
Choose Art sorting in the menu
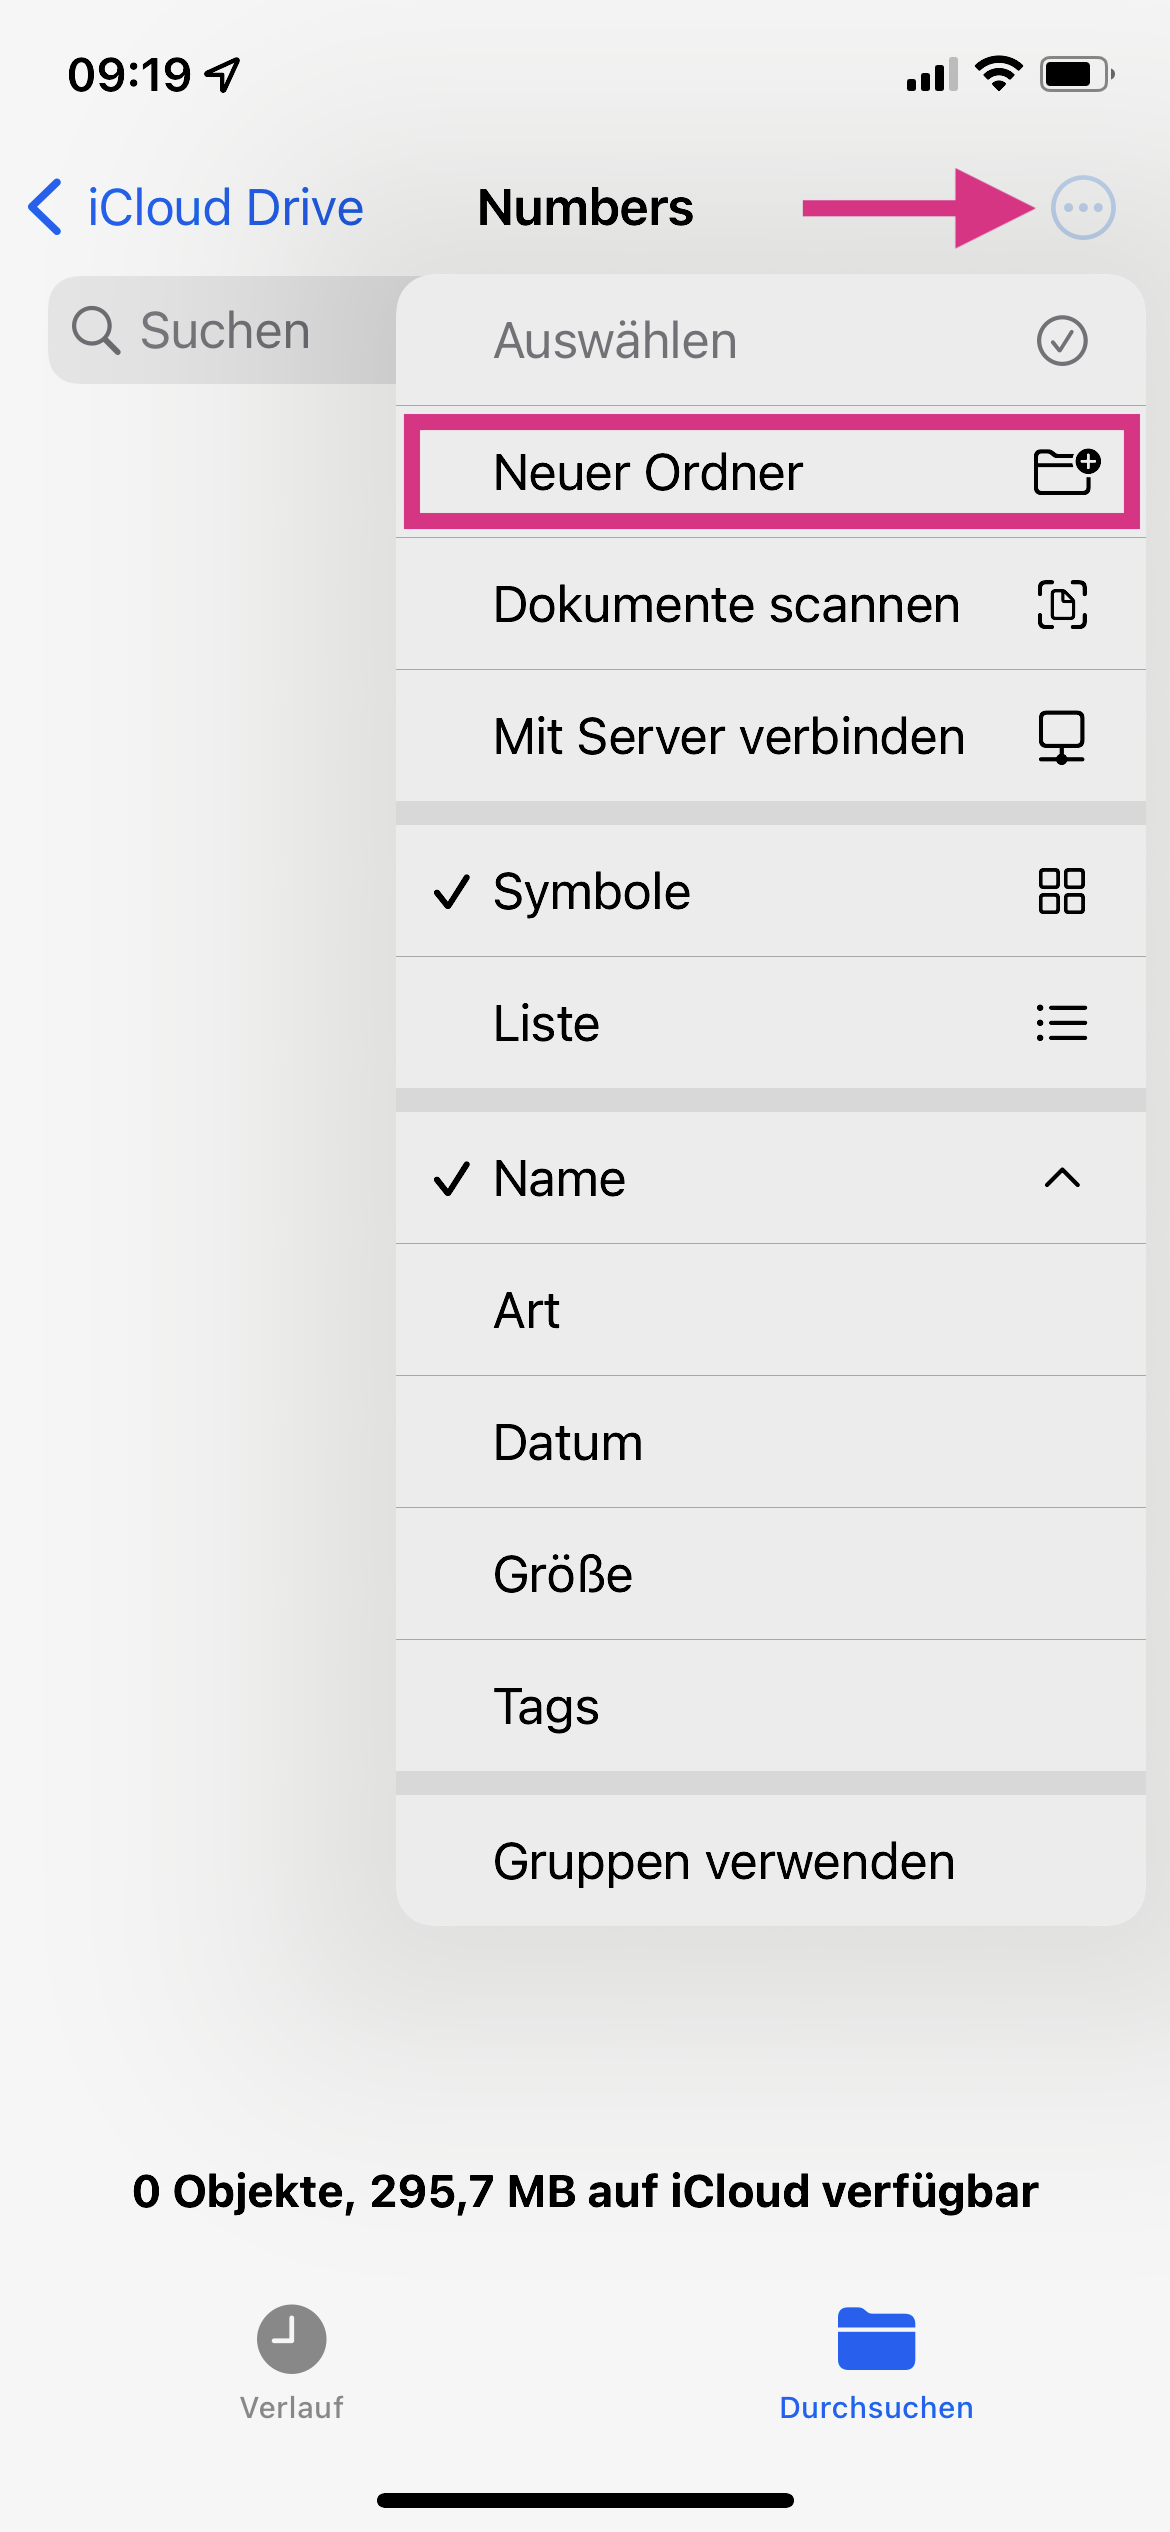[527, 1310]
